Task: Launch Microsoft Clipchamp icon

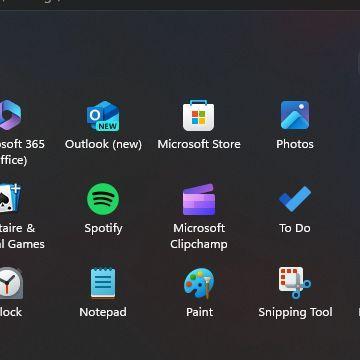Action: pos(199,199)
